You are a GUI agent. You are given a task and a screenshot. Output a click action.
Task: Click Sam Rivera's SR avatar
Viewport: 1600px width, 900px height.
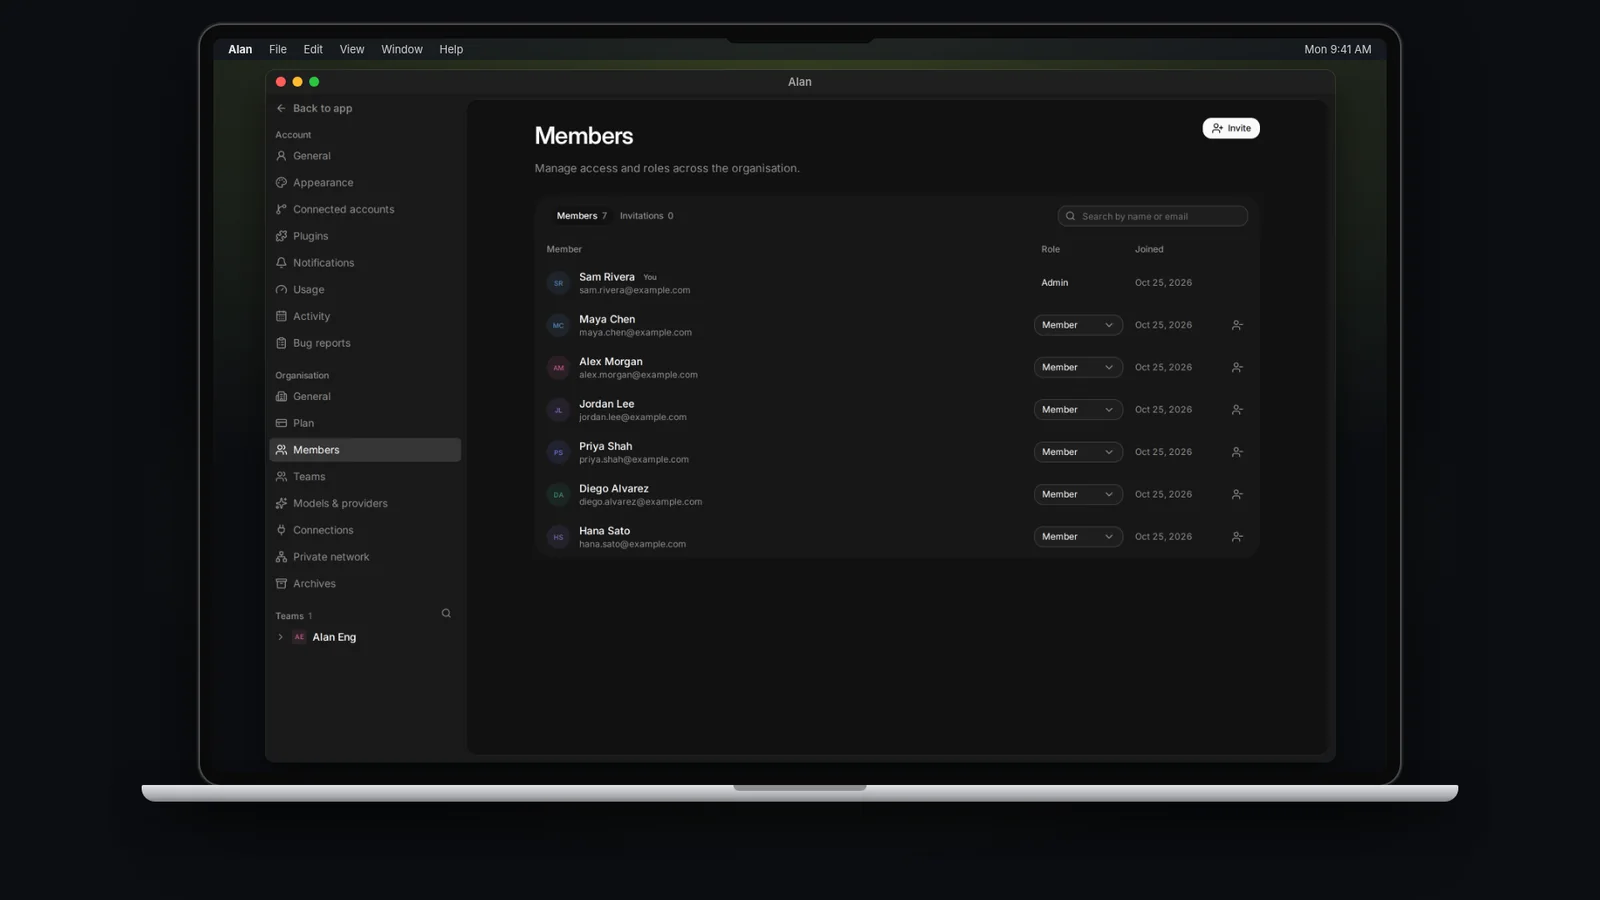tap(558, 283)
